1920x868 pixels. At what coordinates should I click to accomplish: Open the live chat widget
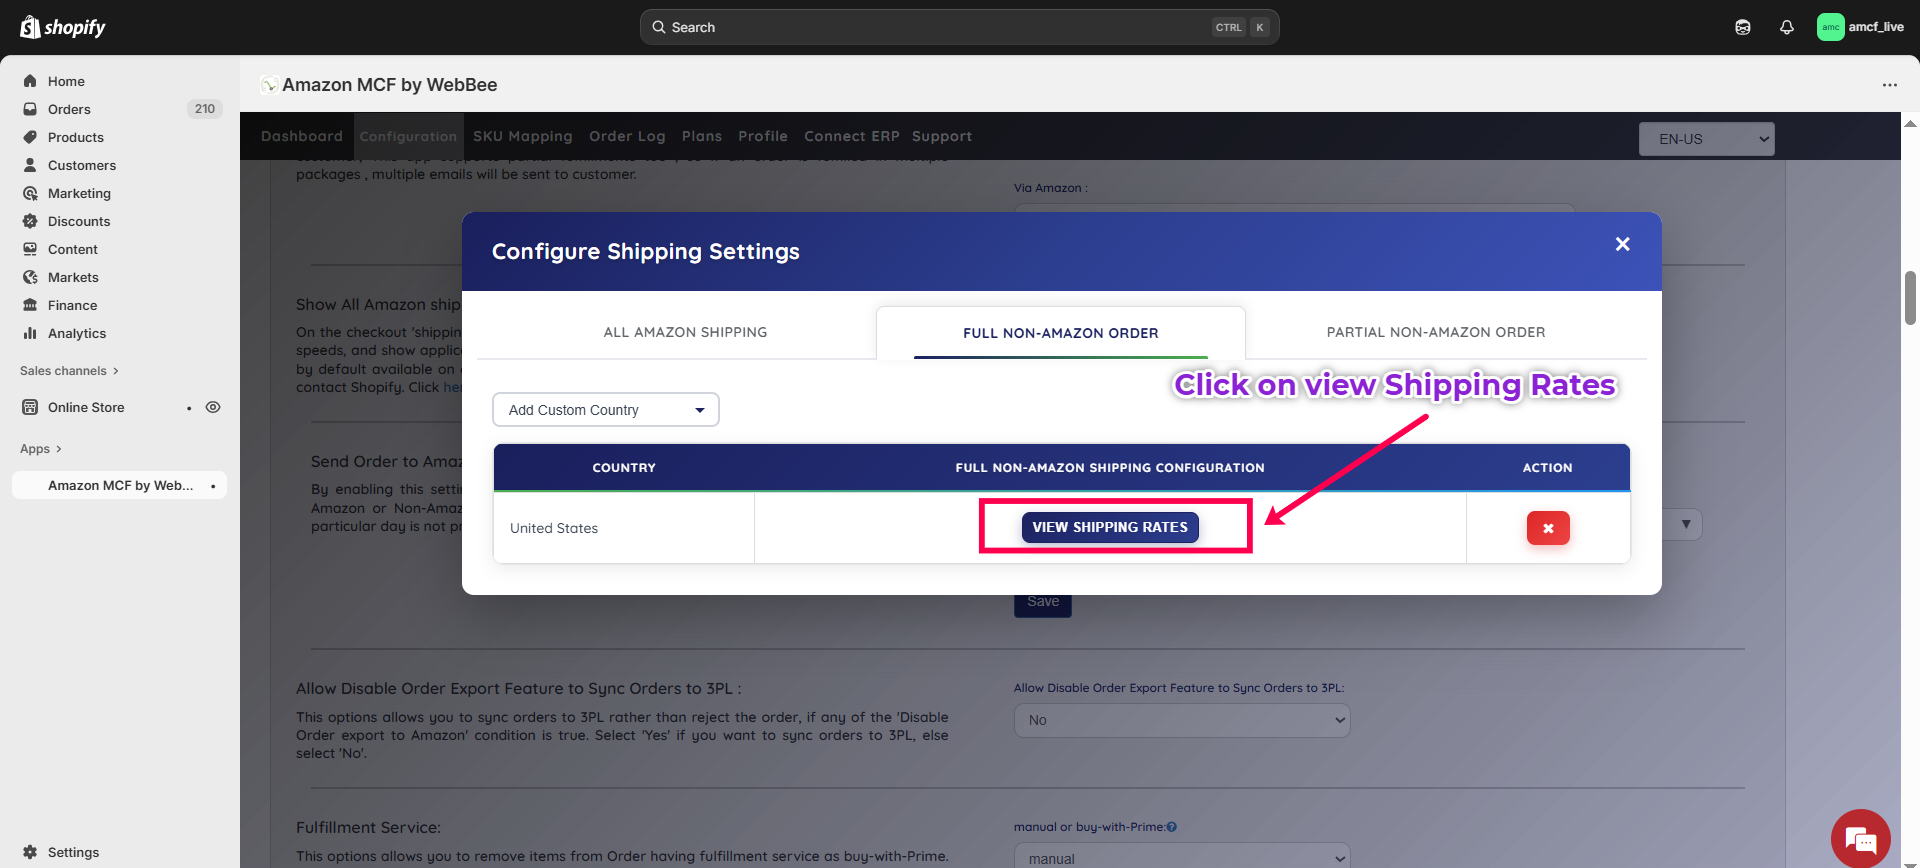[1860, 838]
